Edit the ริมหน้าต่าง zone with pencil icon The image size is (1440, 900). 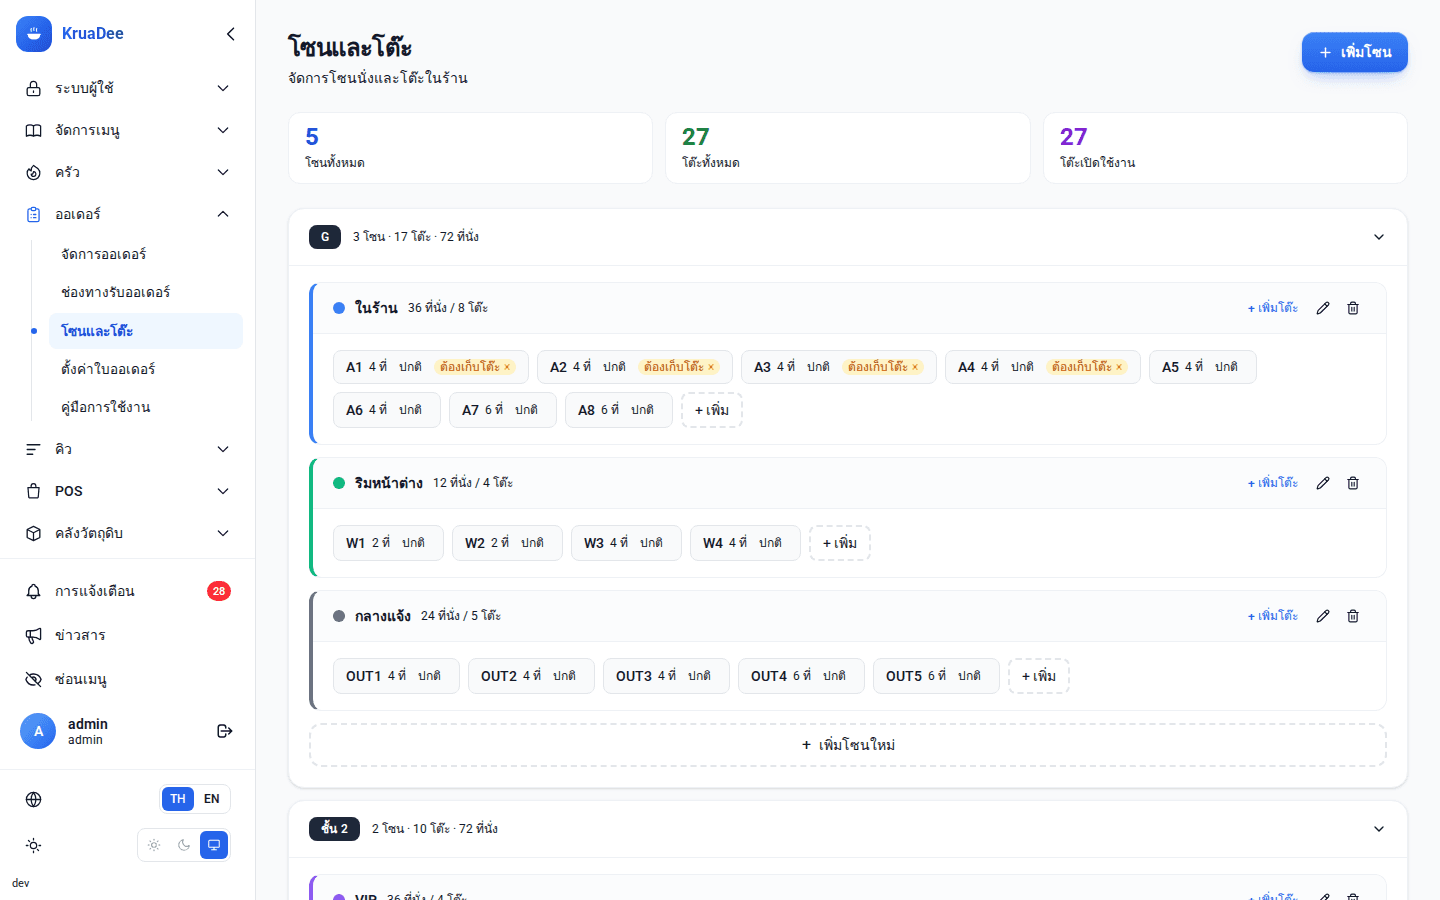tap(1323, 483)
